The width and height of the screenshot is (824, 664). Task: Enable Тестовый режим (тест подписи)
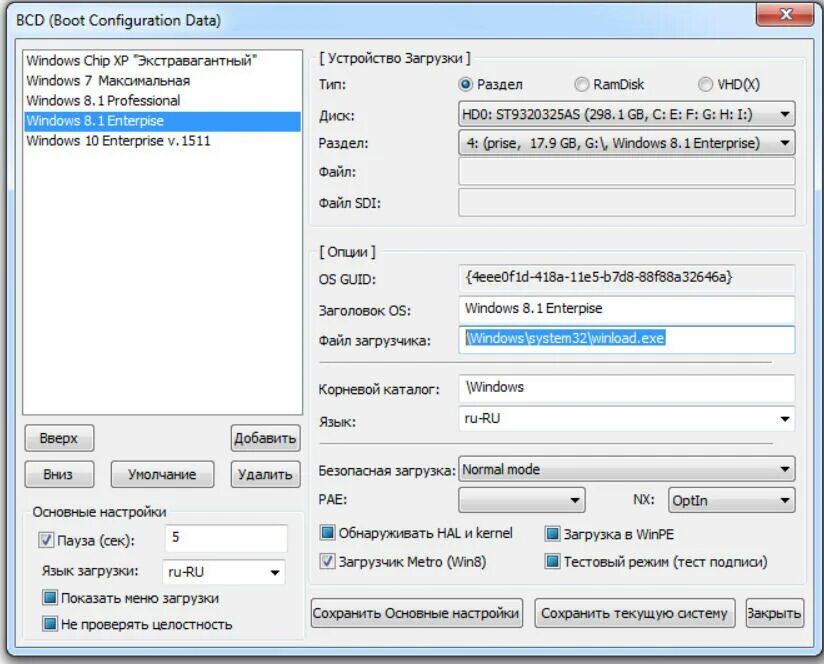553,562
